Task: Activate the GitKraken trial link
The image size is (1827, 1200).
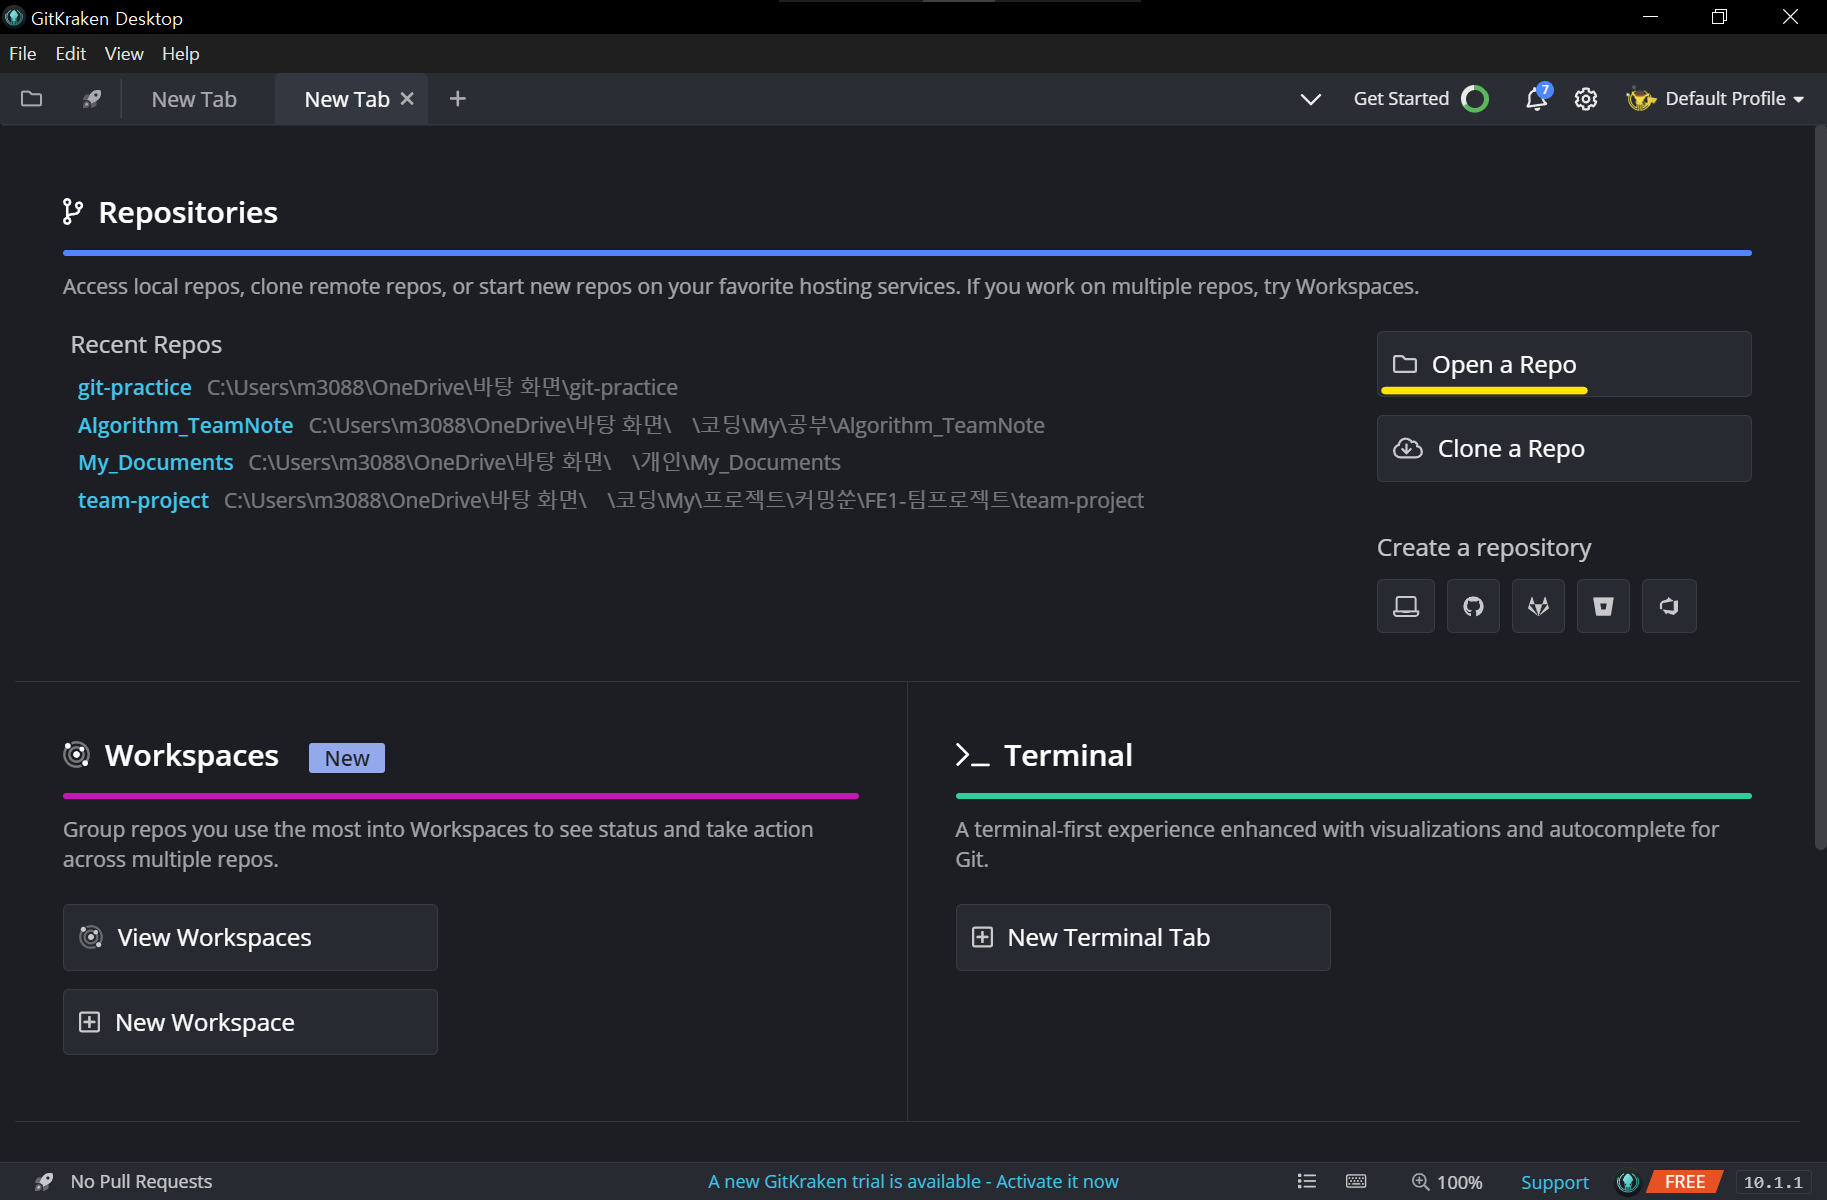Action: click(913, 1181)
